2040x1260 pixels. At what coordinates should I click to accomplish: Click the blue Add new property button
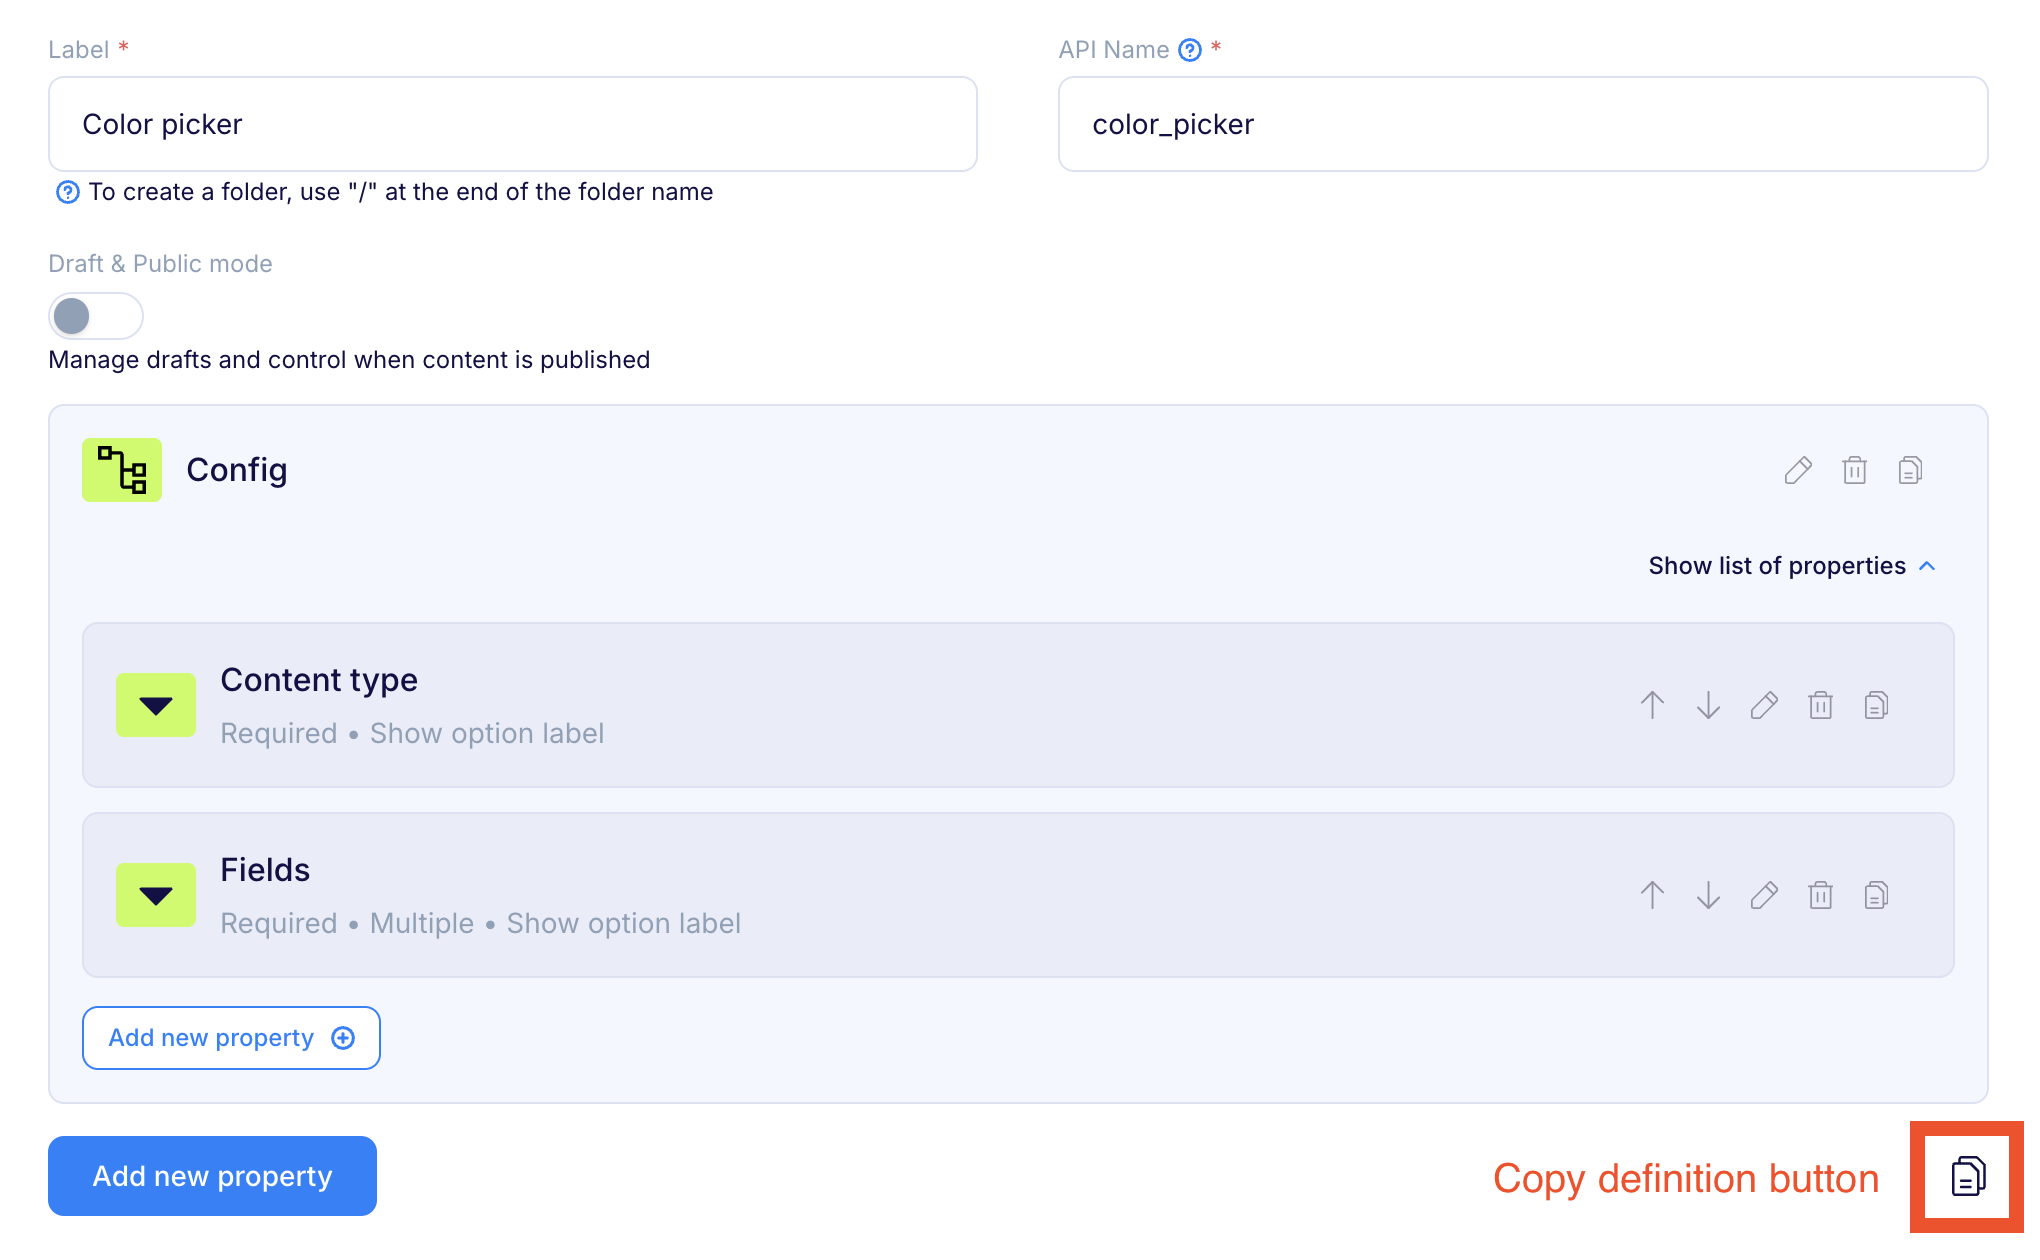tap(212, 1176)
